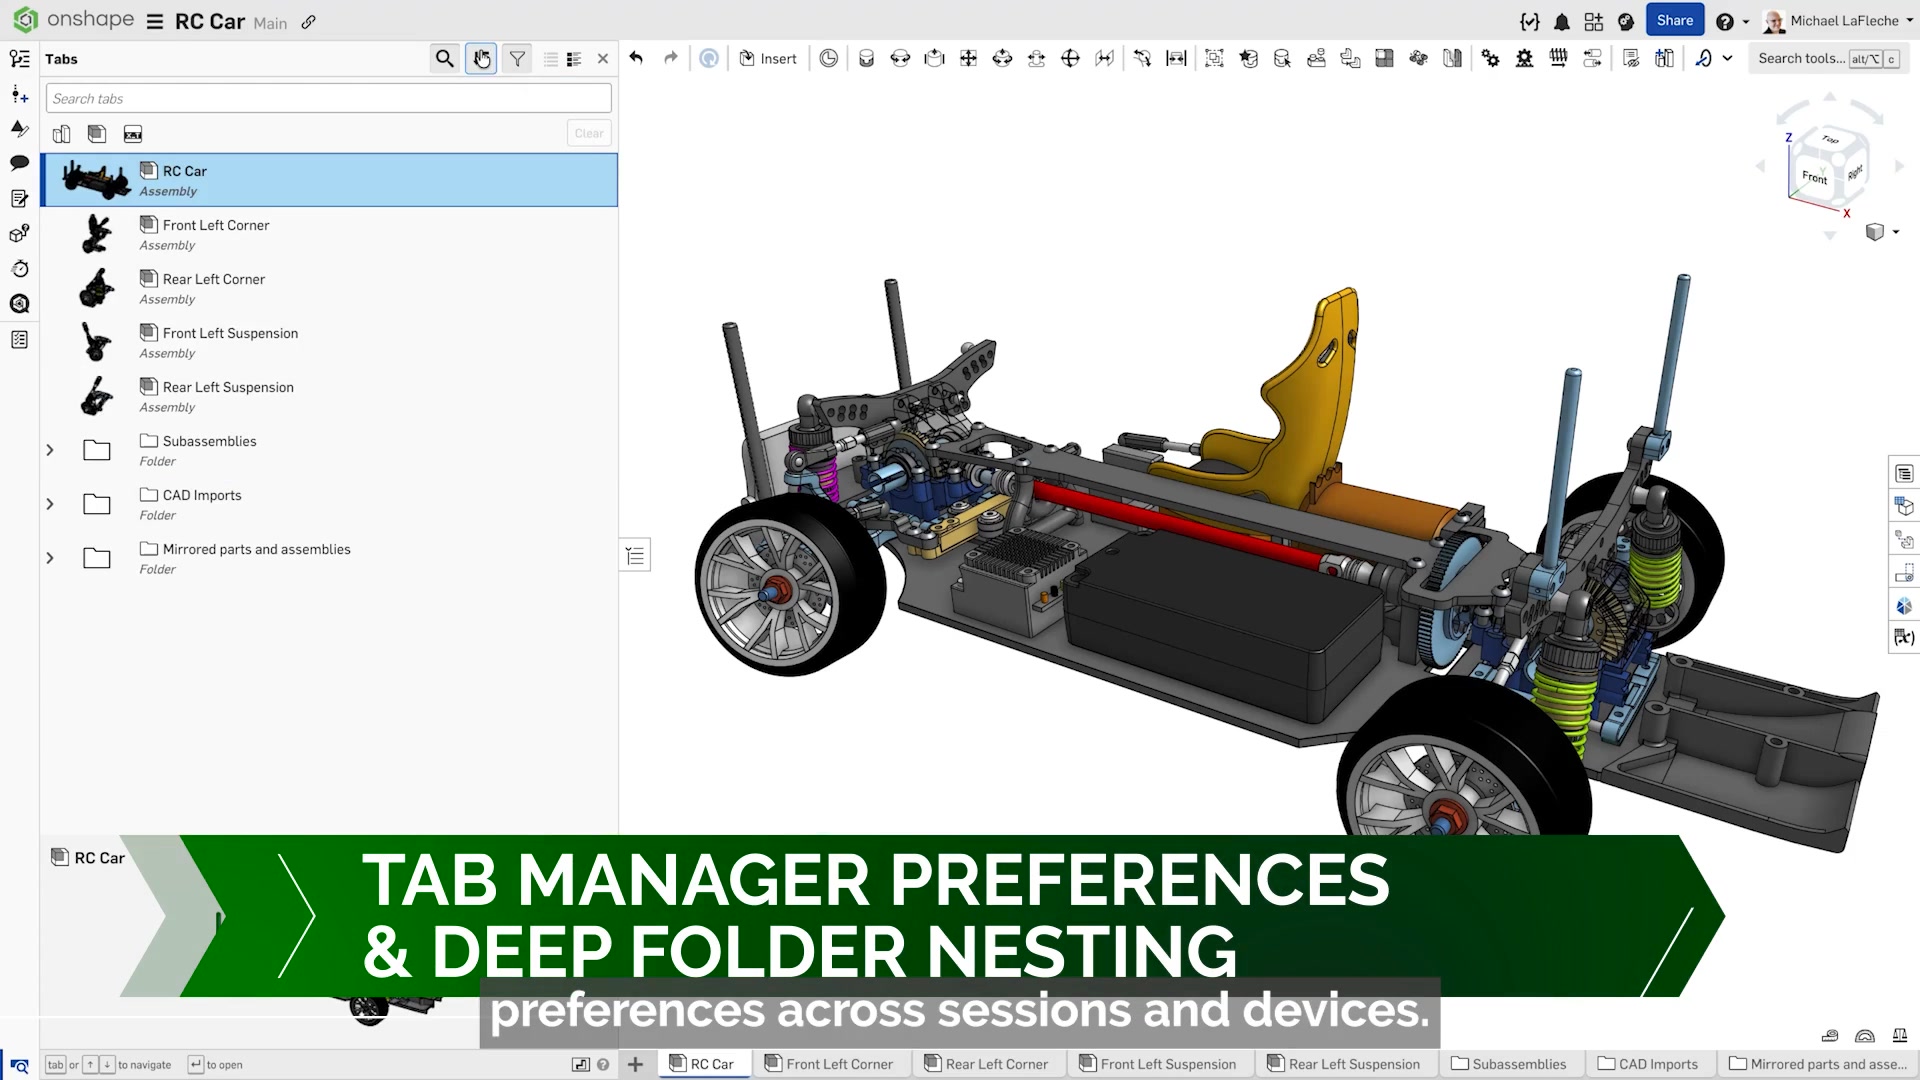Image resolution: width=1920 pixels, height=1080 pixels.
Task: Toggle the snap mode clock icon
Action: click(829, 58)
